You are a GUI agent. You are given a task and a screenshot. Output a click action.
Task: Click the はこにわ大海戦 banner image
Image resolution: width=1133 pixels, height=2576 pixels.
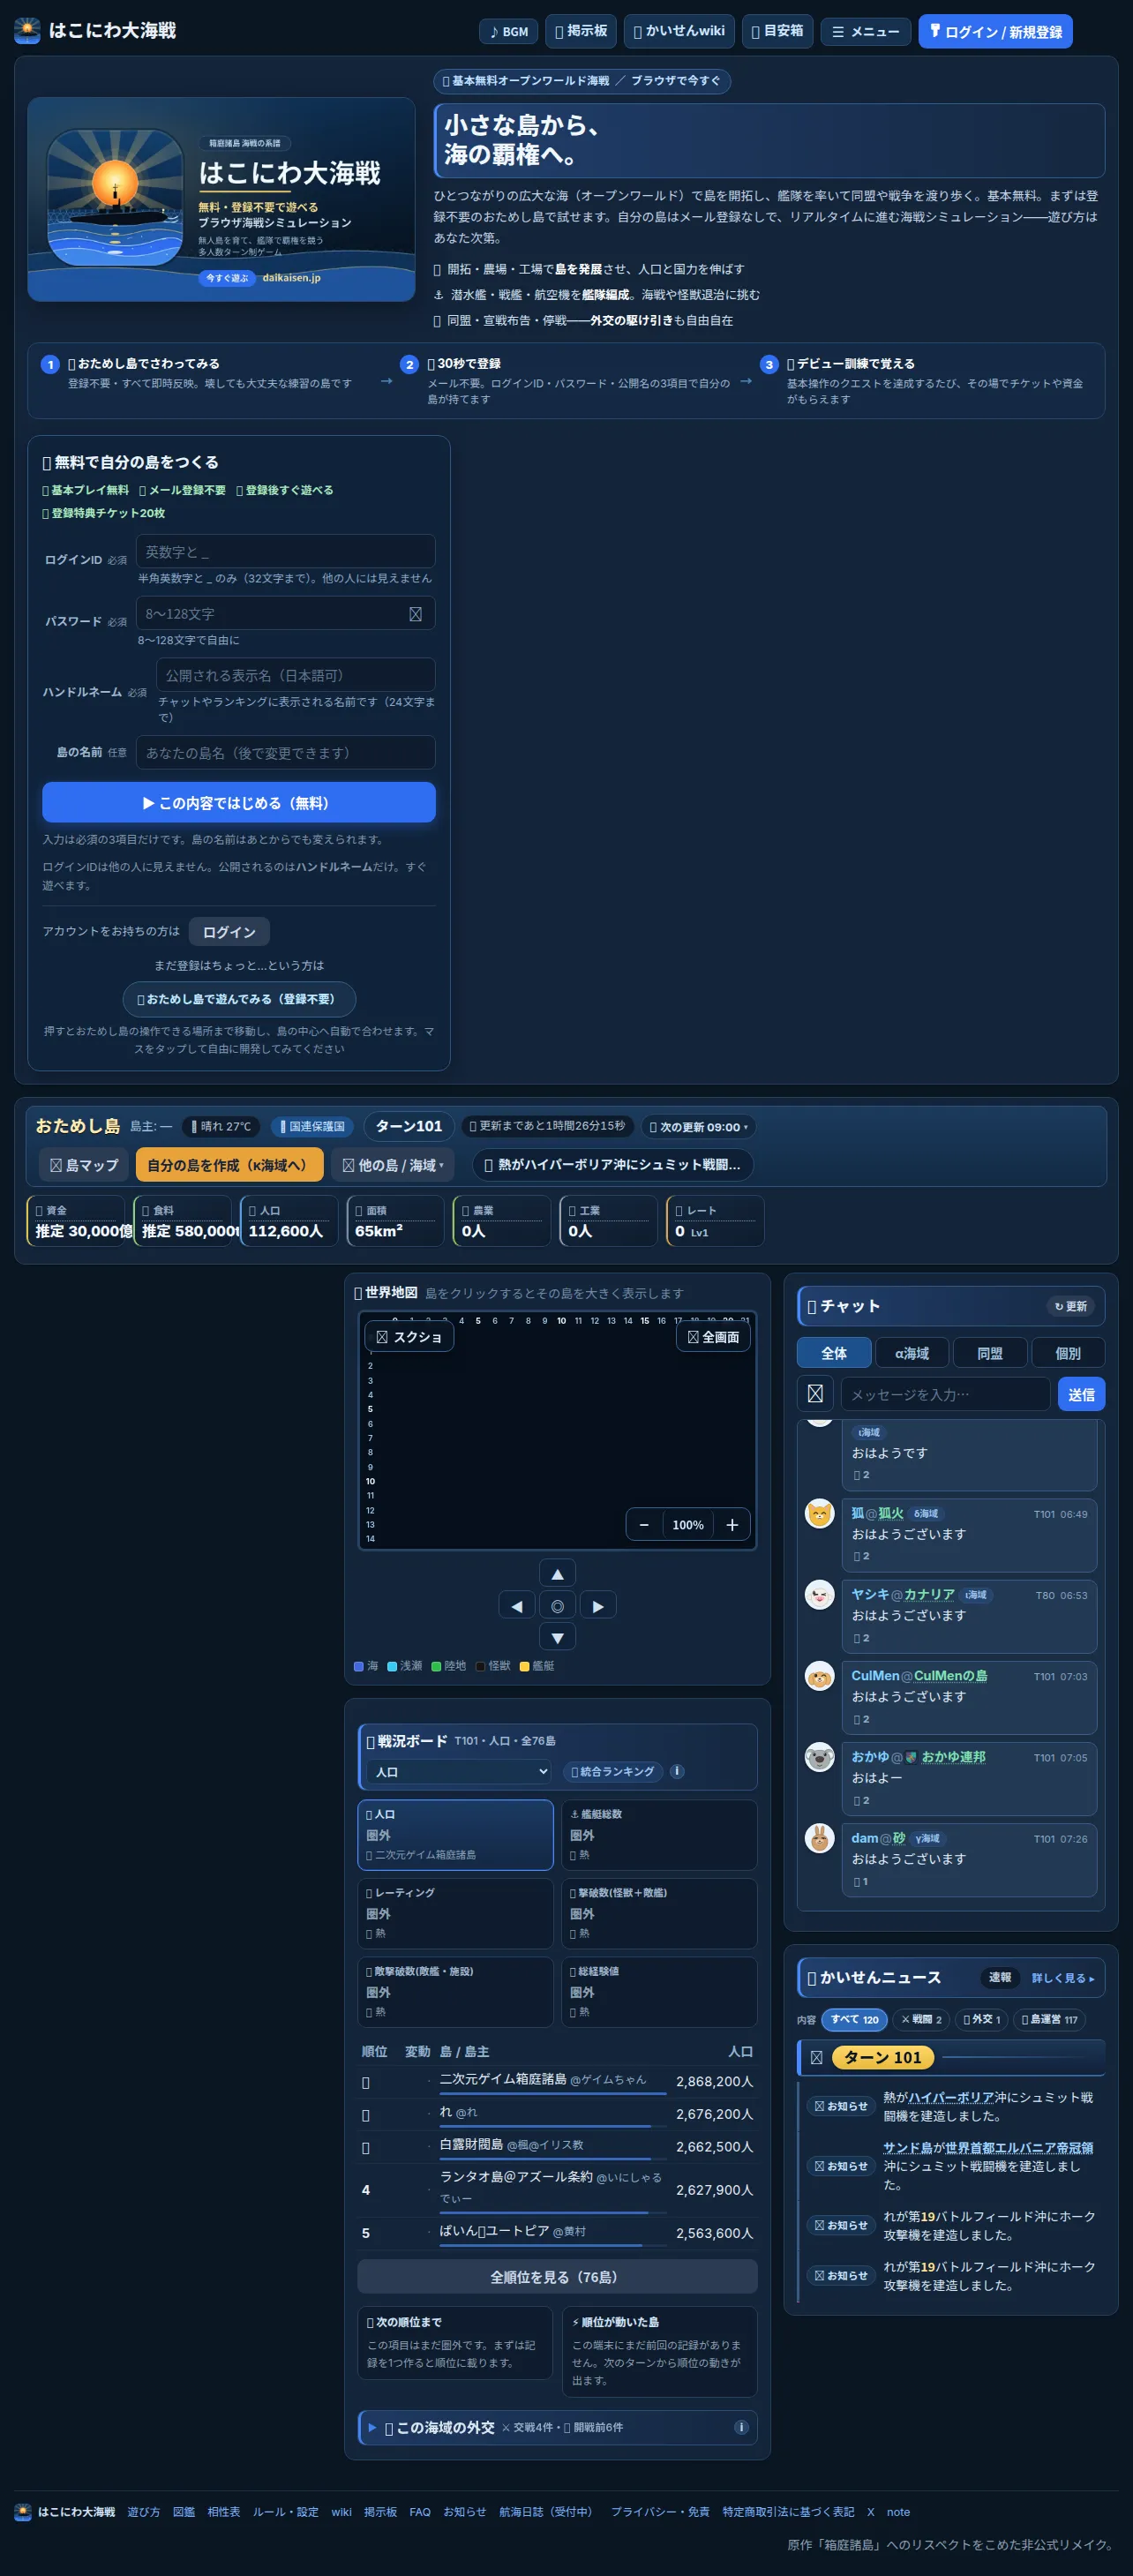[221, 199]
